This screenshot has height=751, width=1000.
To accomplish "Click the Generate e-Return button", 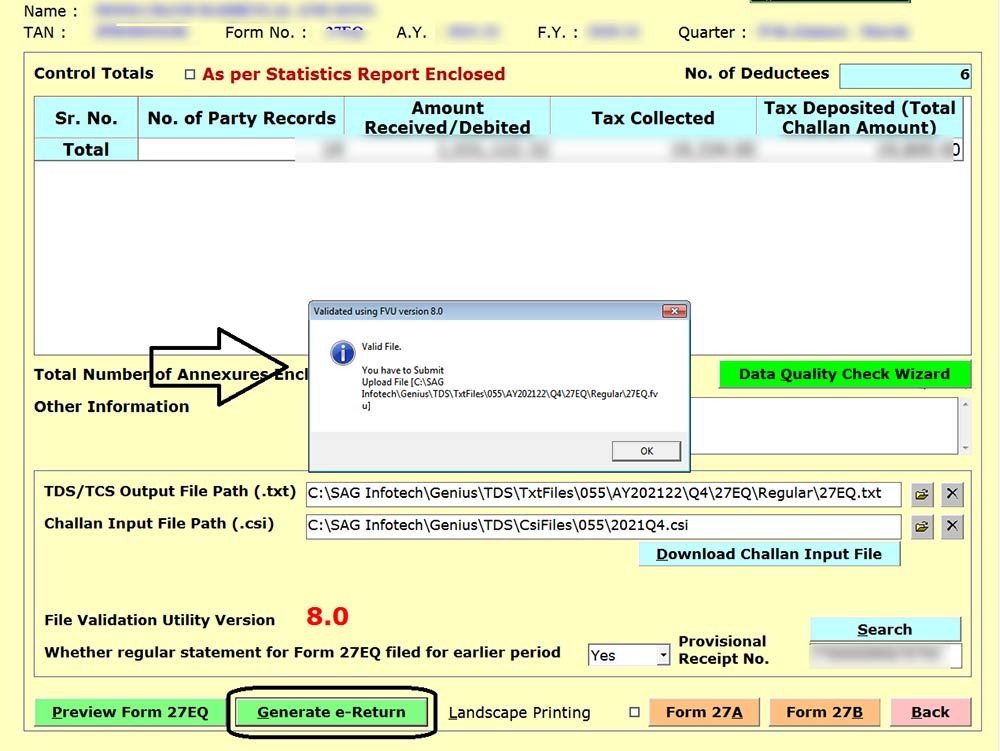I will 332,712.
